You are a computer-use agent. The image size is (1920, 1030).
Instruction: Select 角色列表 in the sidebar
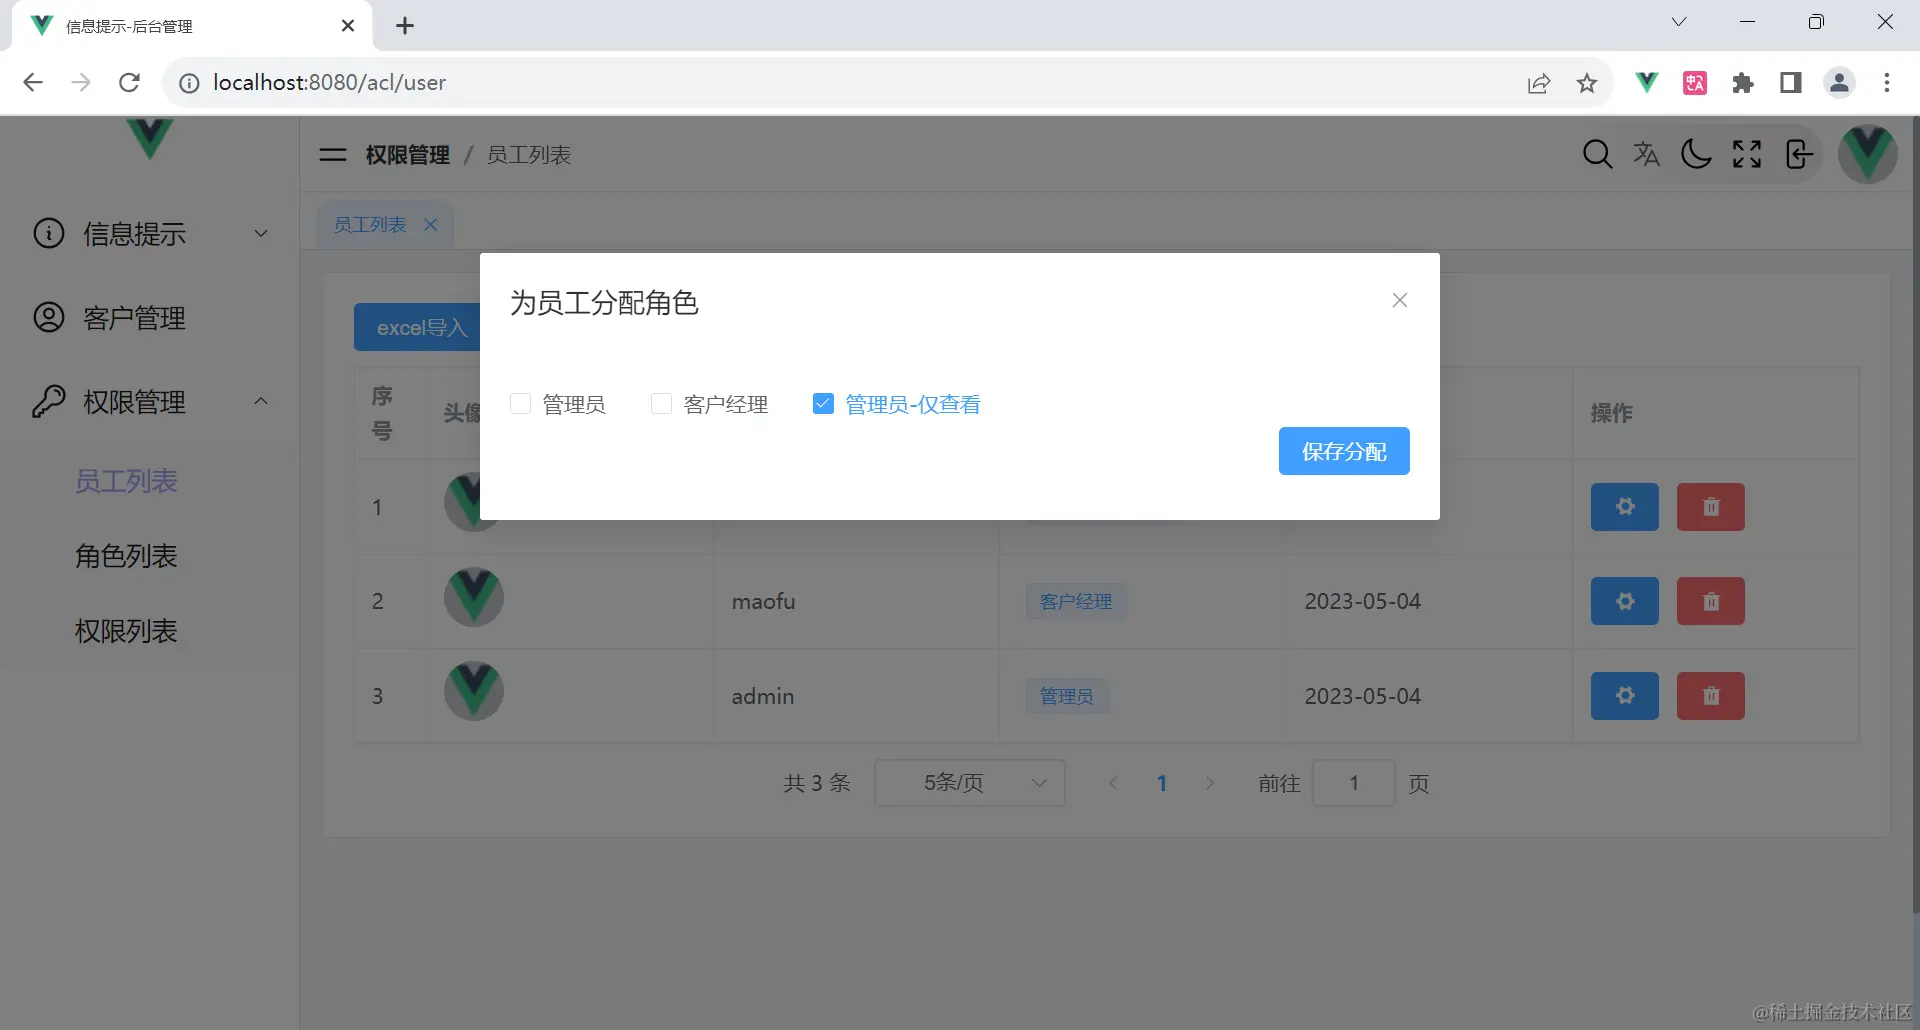pos(126,556)
